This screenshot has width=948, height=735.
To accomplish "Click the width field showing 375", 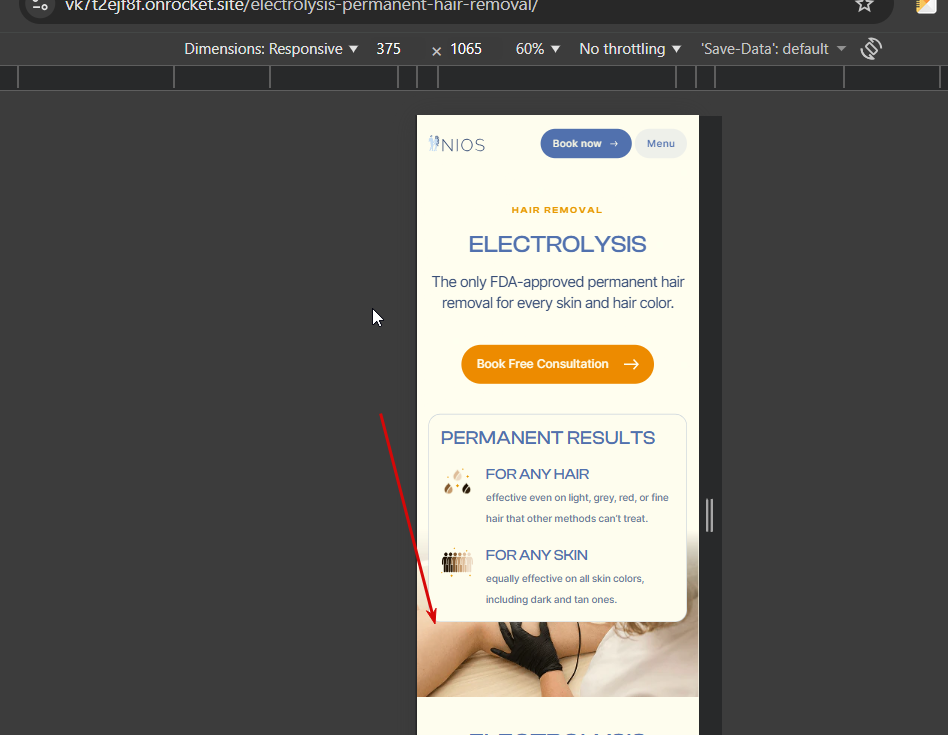I will coord(389,49).
